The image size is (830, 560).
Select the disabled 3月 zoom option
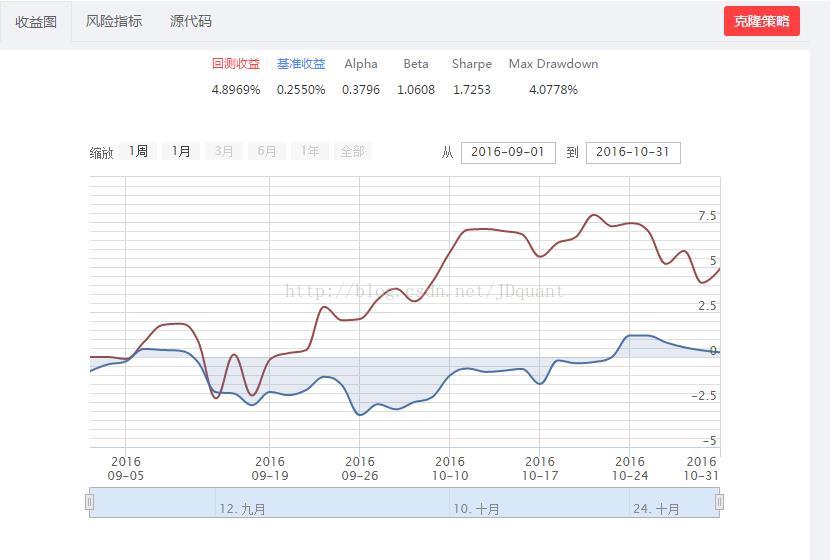click(x=223, y=151)
